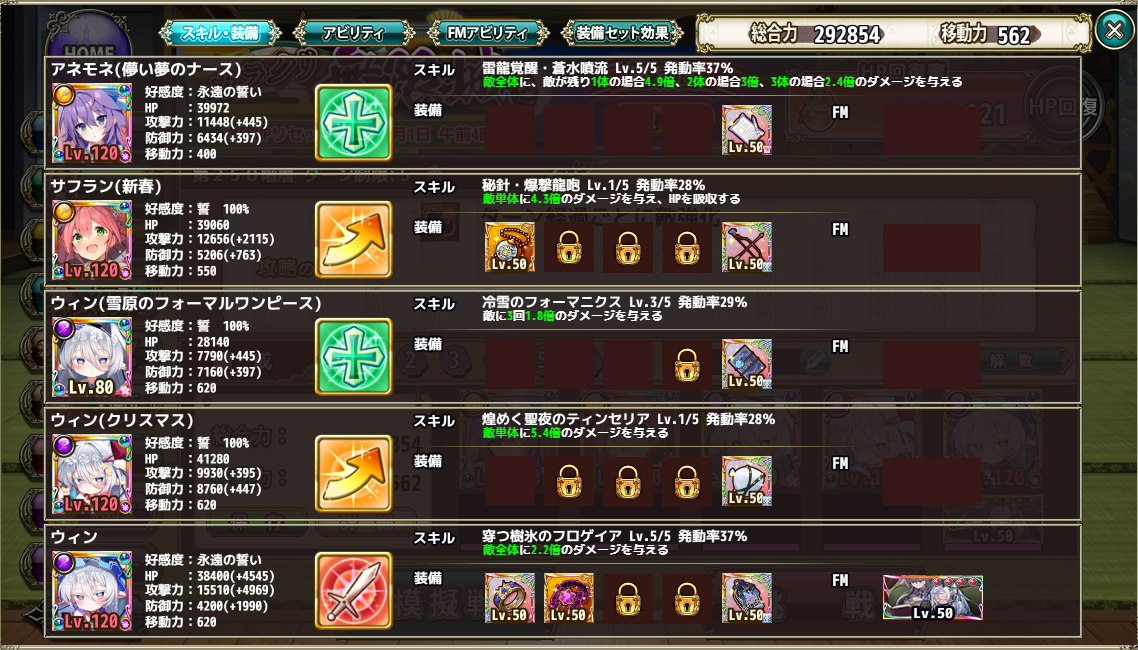Click Anemone's Lv.50 book equipment slot
Screen dimensions: 1138x650
click(x=747, y=130)
